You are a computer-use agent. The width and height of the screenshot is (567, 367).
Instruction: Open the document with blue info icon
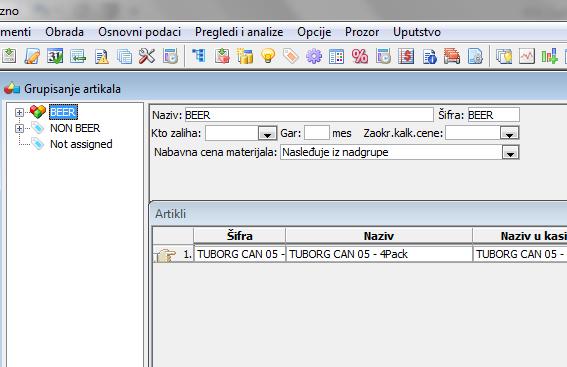(429, 56)
